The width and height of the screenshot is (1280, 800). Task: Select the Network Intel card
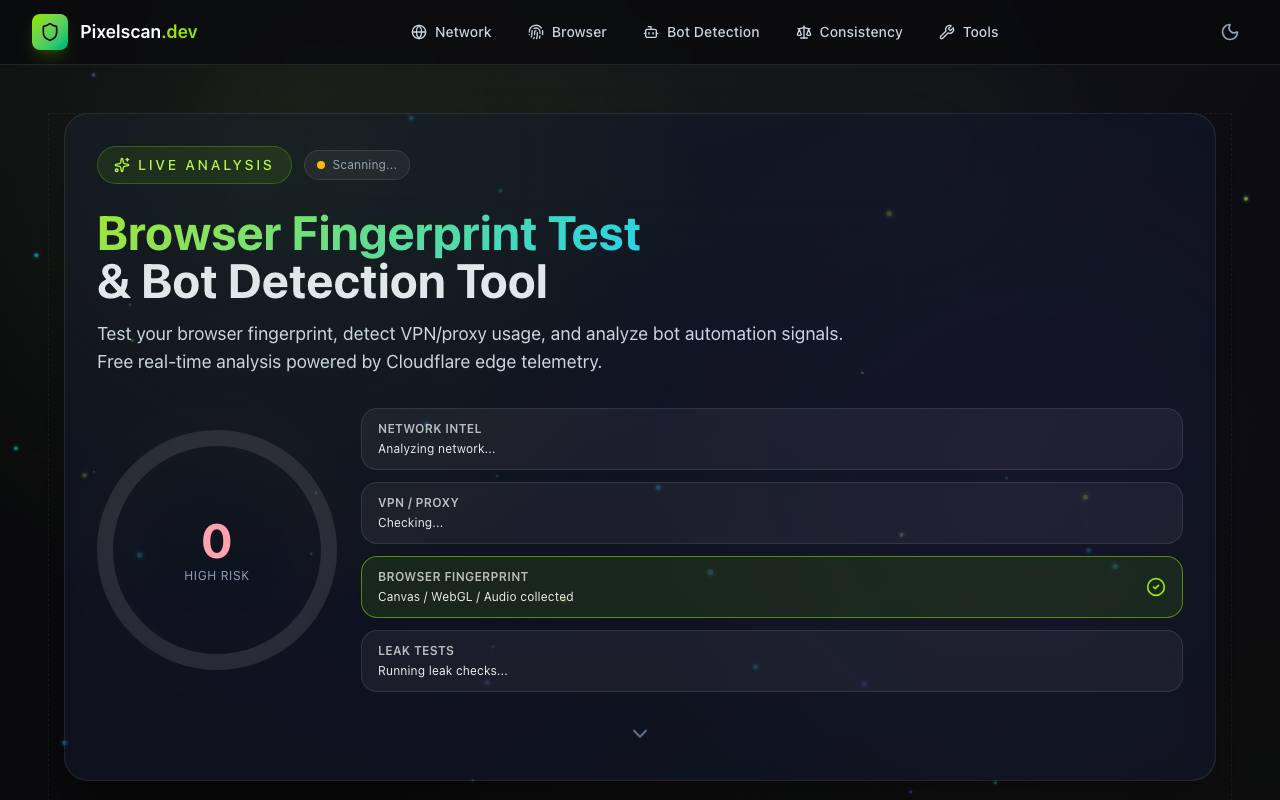click(x=772, y=439)
